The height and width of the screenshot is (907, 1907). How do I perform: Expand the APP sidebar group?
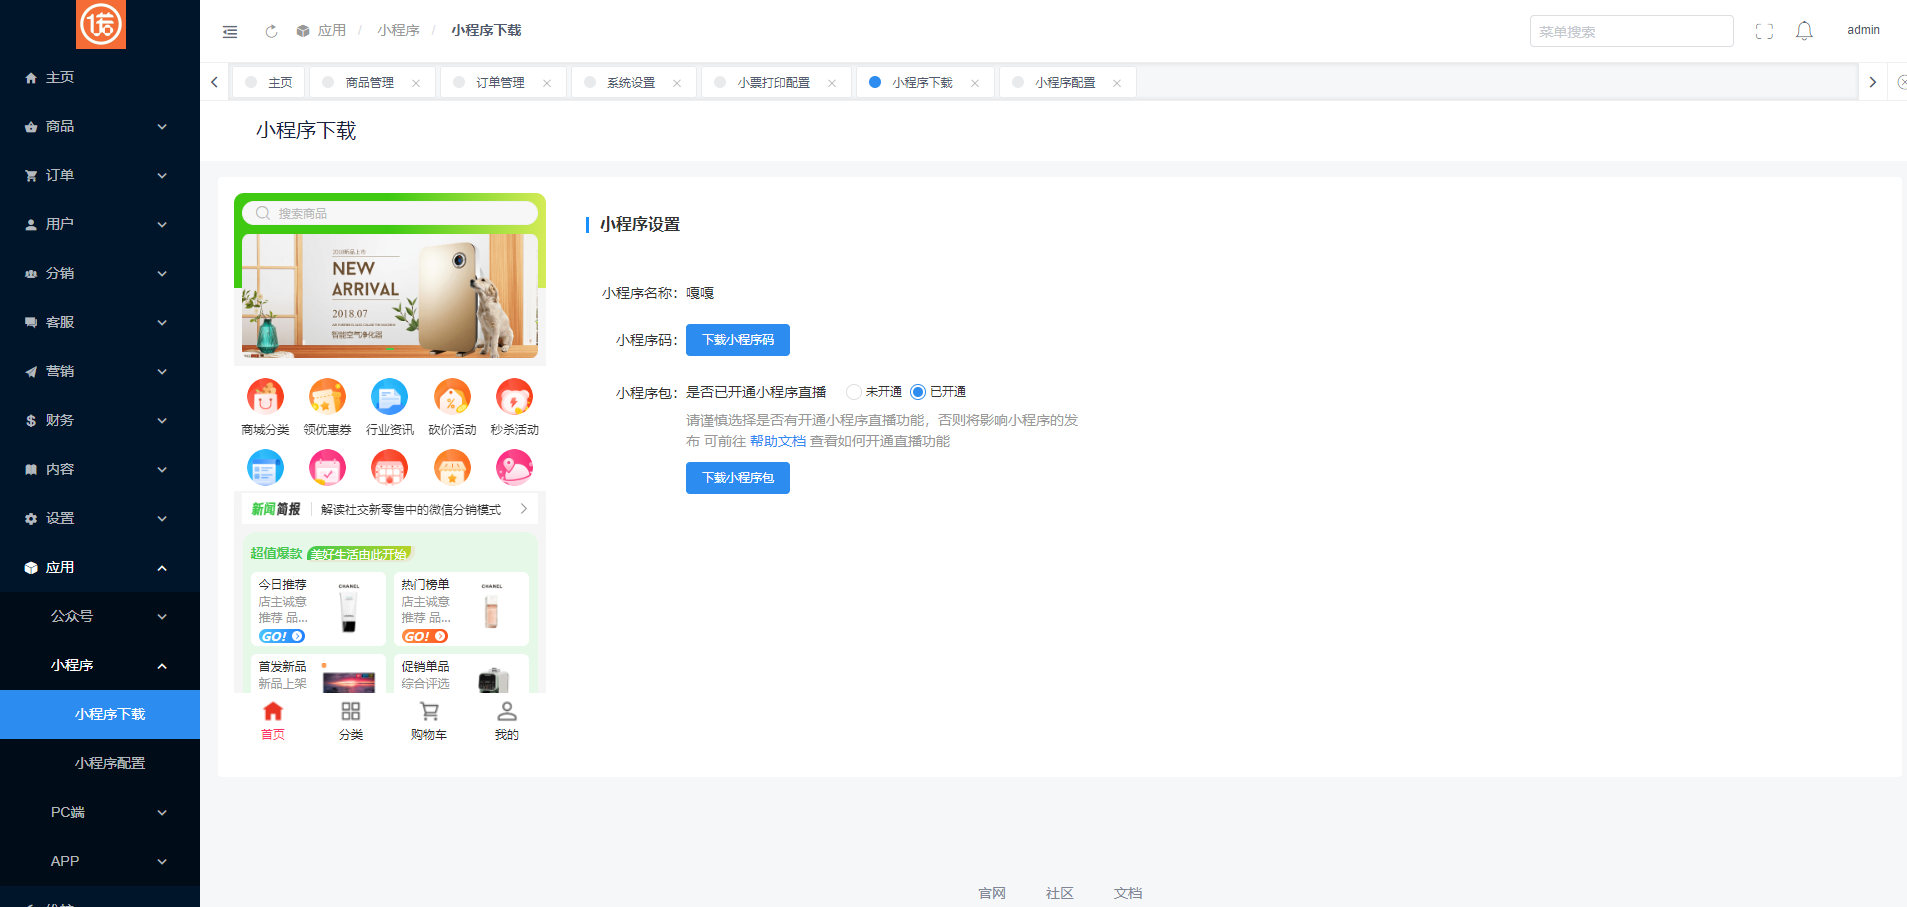click(x=64, y=861)
